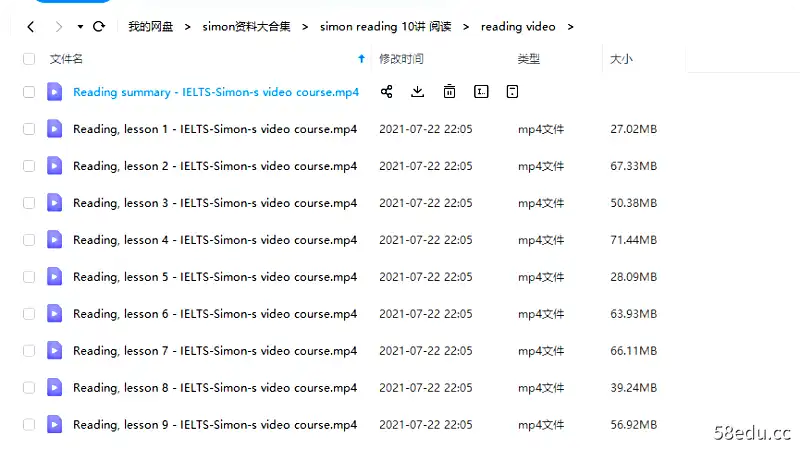Check the Reading lesson 1 checkbox
This screenshot has width=800, height=449.
click(29, 129)
